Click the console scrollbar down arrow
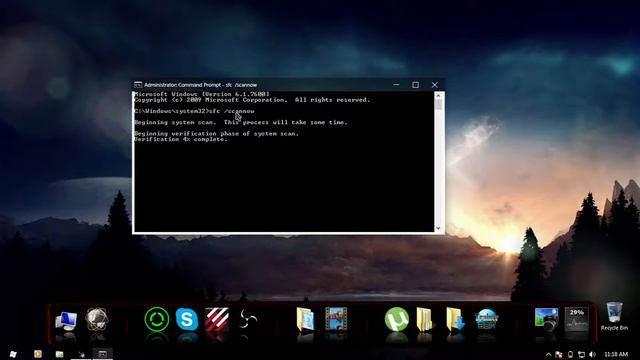640x360 pixels. coord(438,228)
